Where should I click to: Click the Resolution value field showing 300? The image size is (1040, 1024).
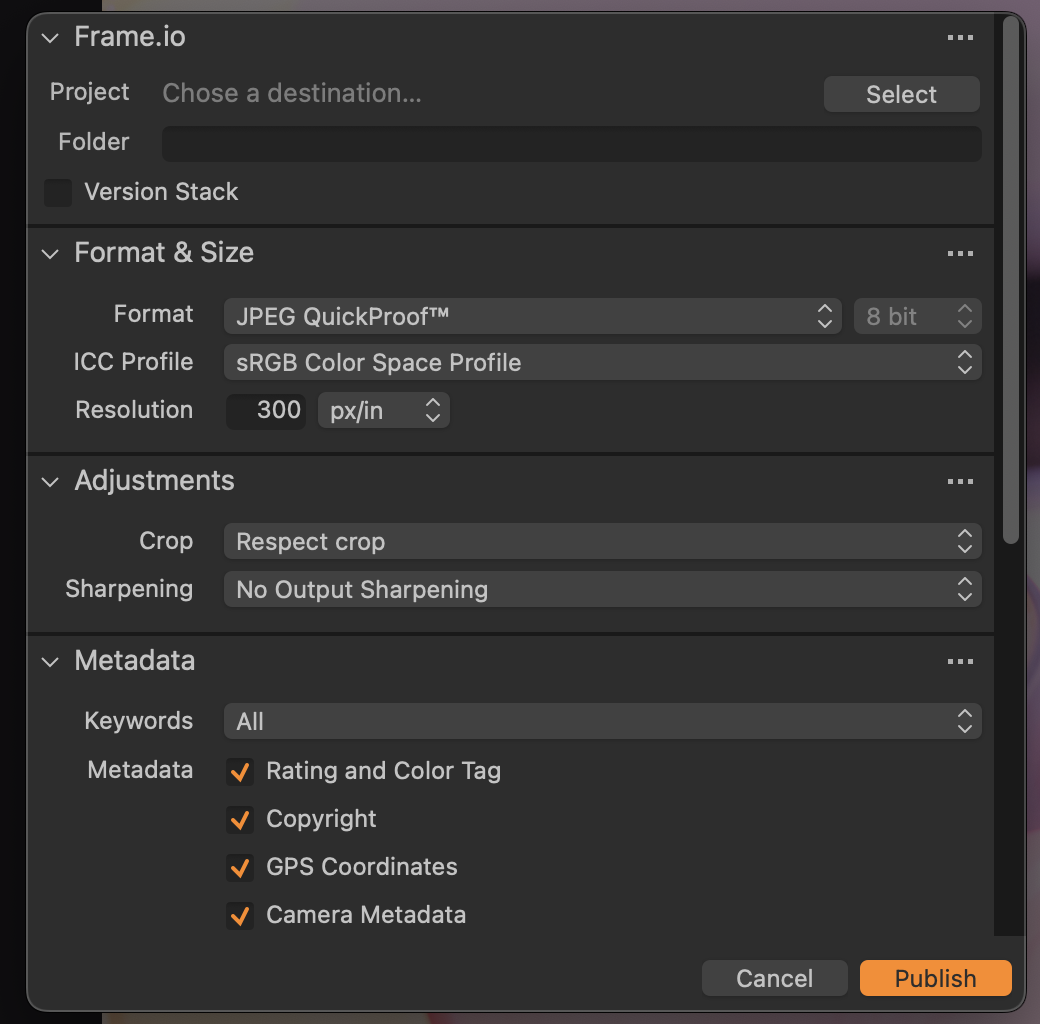pos(266,411)
